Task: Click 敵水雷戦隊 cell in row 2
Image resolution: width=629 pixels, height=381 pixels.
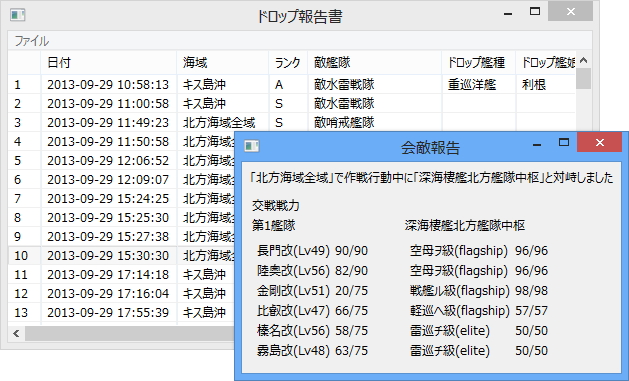Action: tap(375, 103)
